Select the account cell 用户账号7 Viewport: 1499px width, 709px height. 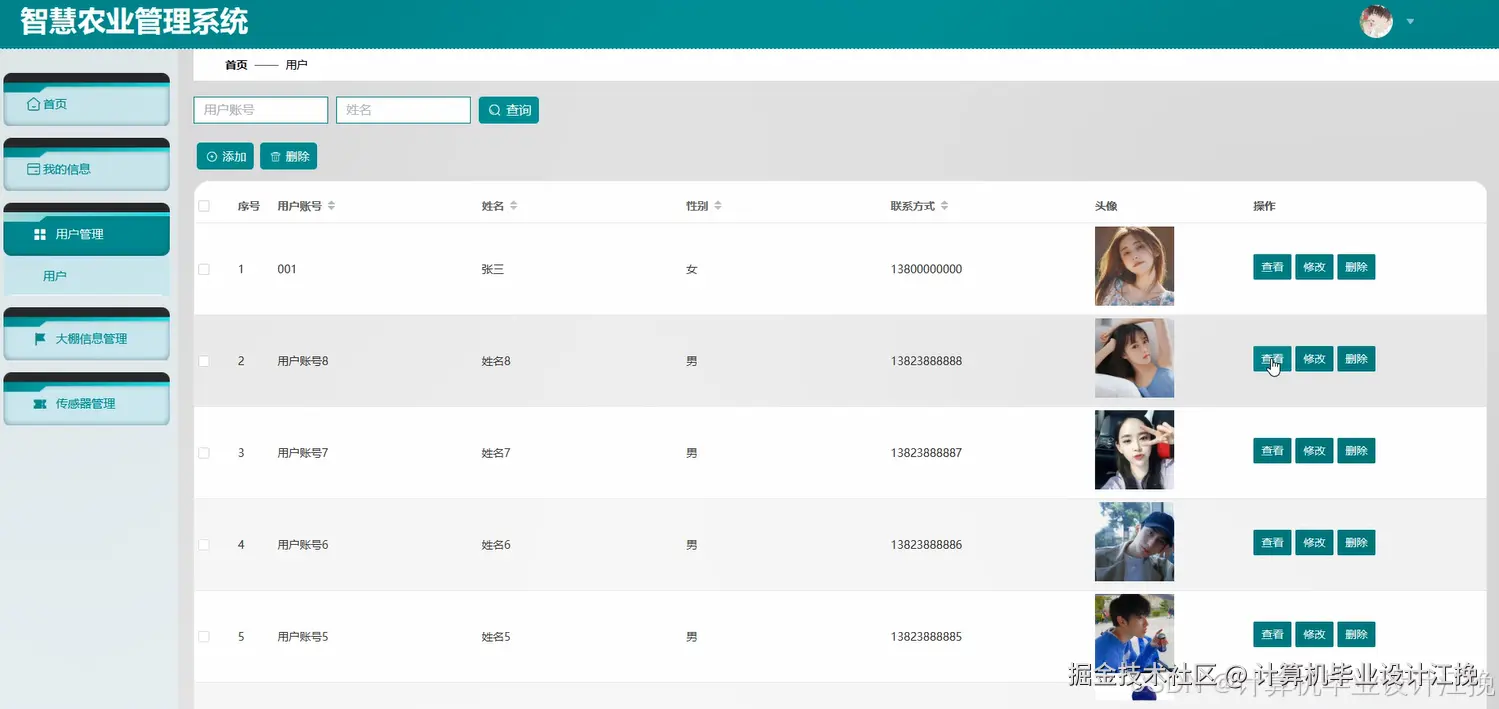(x=303, y=453)
